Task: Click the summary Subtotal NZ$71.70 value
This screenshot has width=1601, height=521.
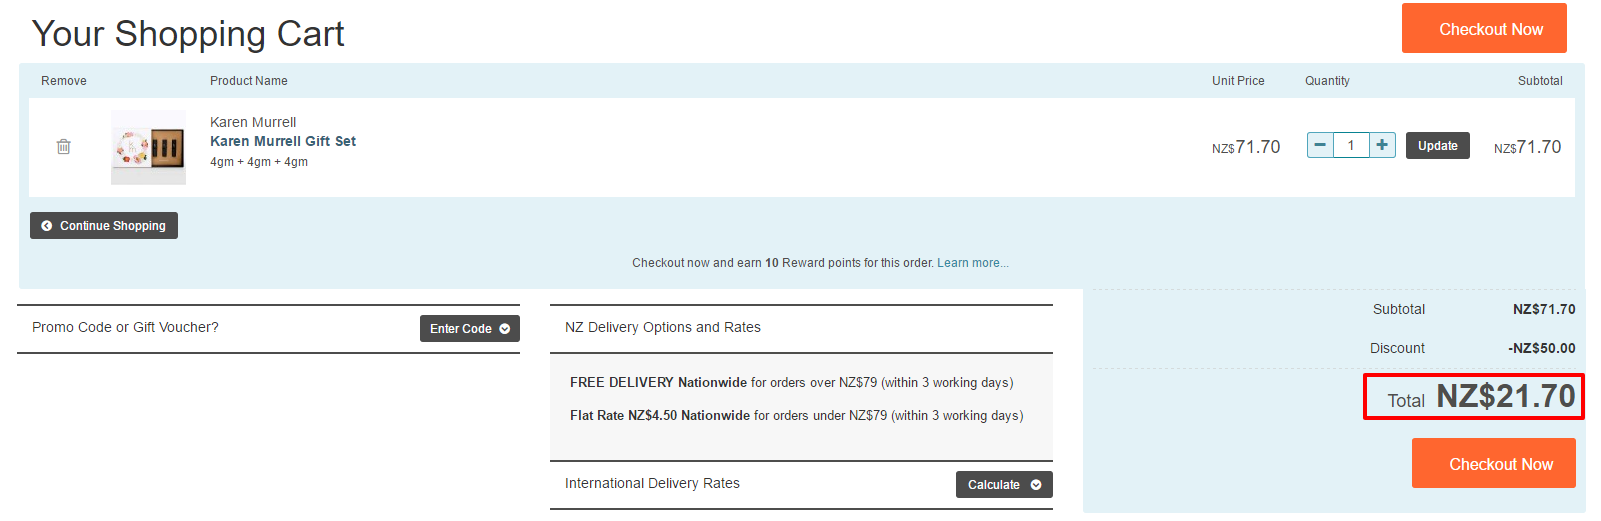Action: 1544,309
